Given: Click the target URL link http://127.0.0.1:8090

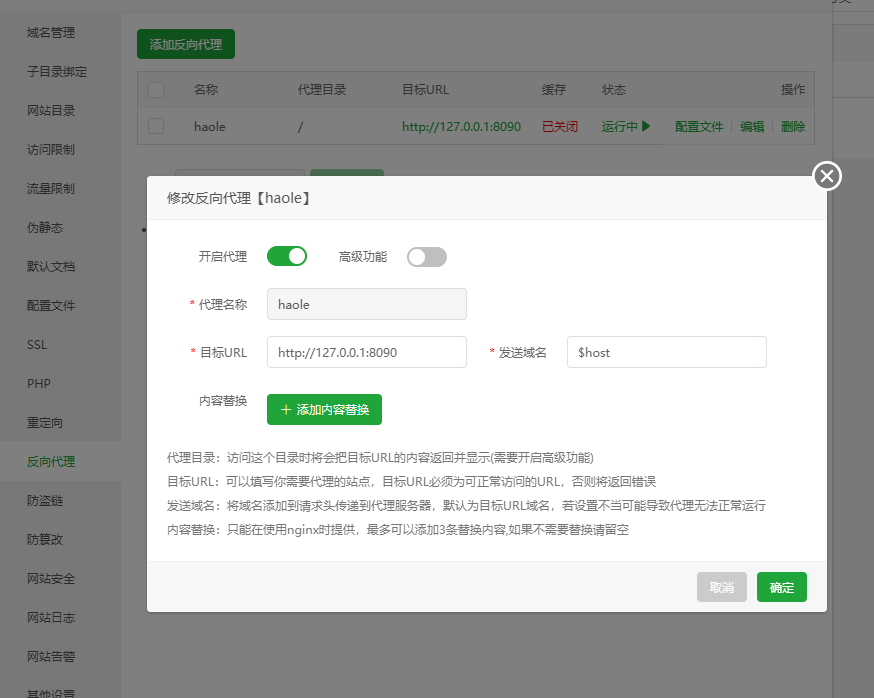Looking at the screenshot, I should coord(462,127).
